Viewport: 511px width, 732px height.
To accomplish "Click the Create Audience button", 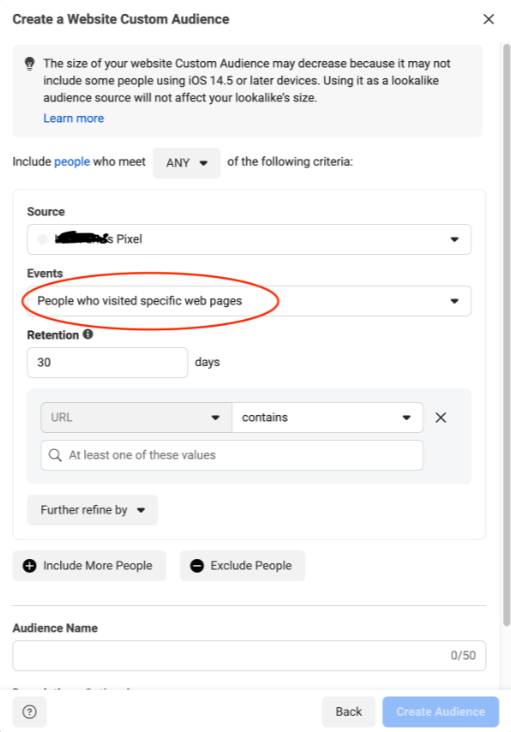I will point(441,711).
